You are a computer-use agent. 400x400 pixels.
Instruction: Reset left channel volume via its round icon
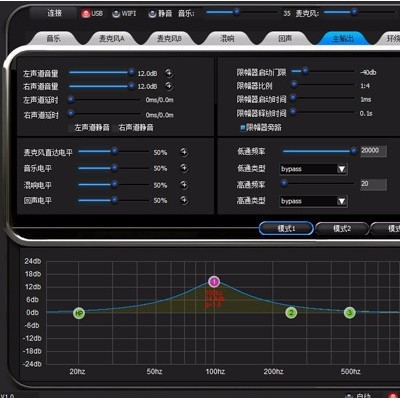pos(169,73)
